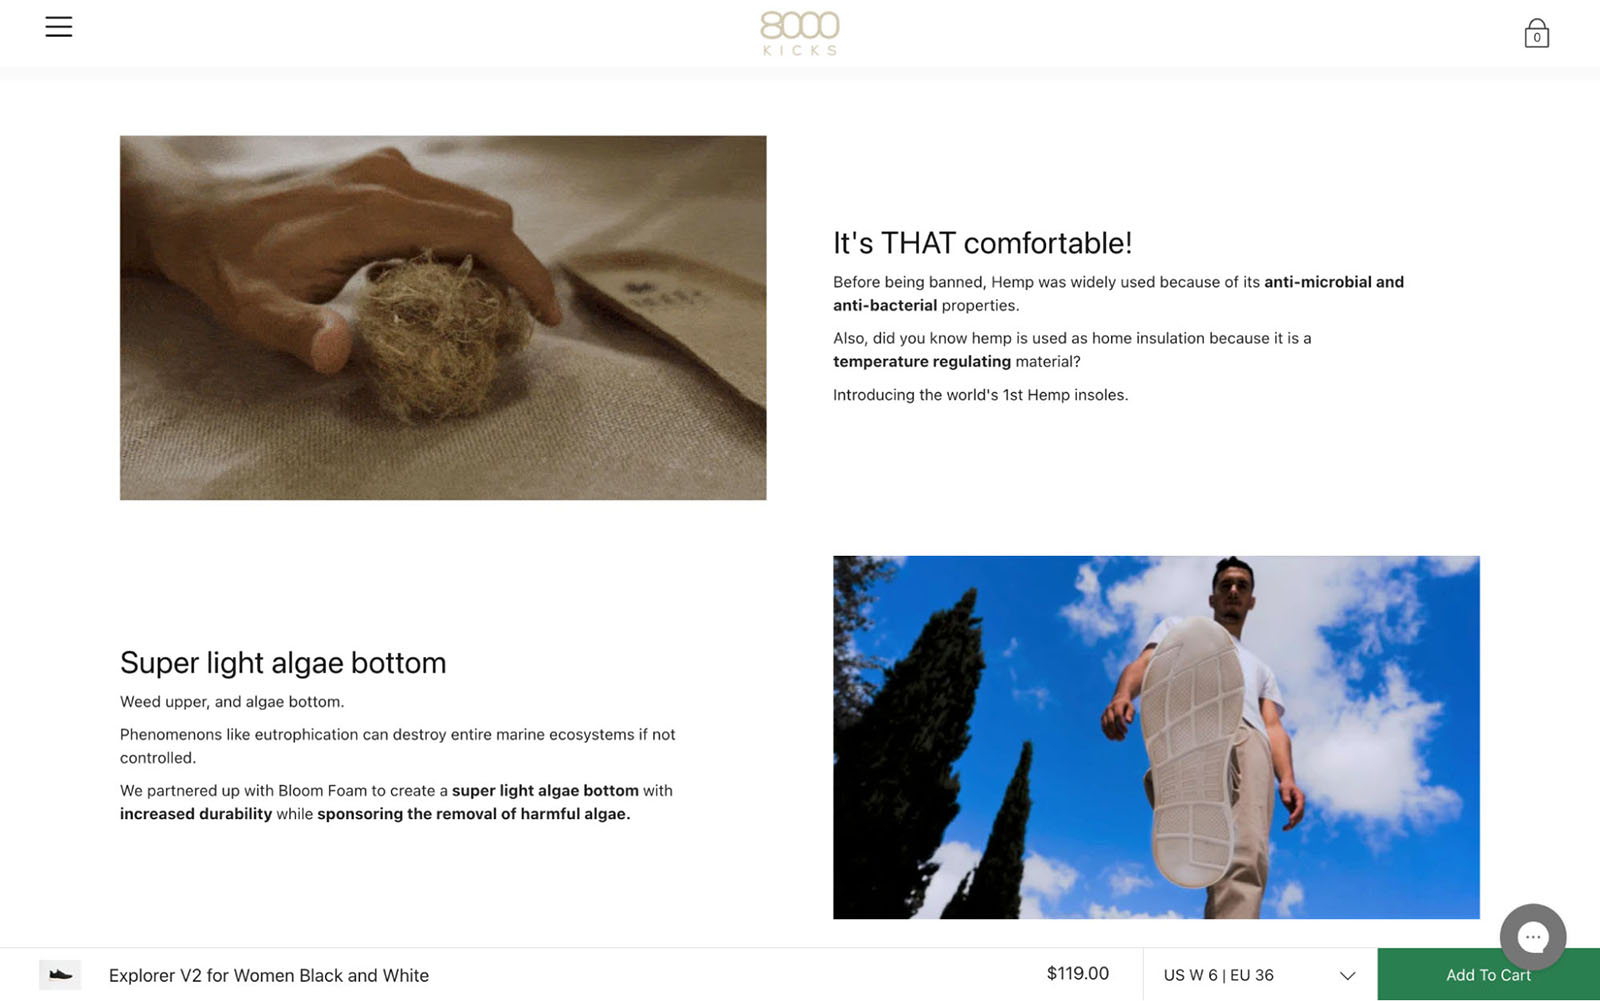1600x1001 pixels.
Task: Open the chat support bubble
Action: (x=1532, y=937)
